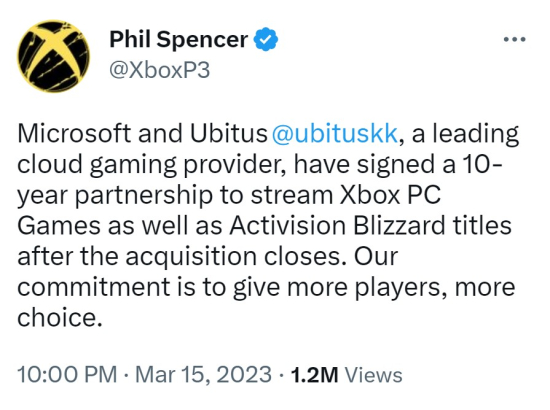Click the Mar 15, 2023 date
The width and height of the screenshot is (550, 410).
(x=203, y=375)
